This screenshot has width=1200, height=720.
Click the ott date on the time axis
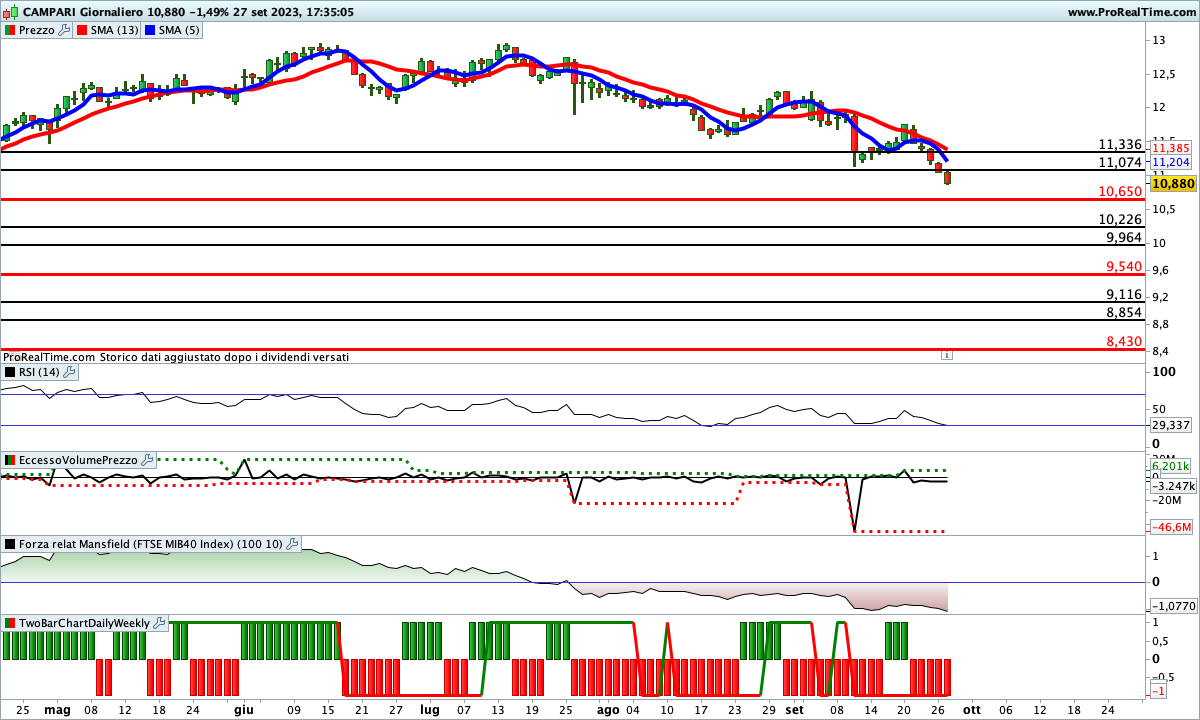tap(971, 710)
